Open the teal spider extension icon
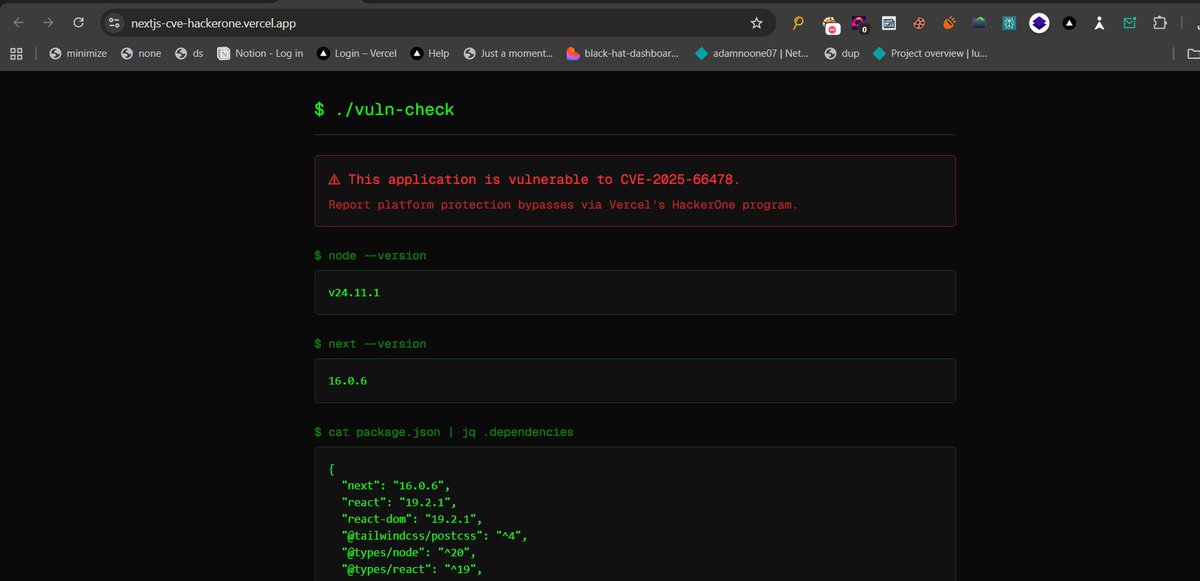This screenshot has height=581, width=1200. pyautogui.click(x=1009, y=22)
